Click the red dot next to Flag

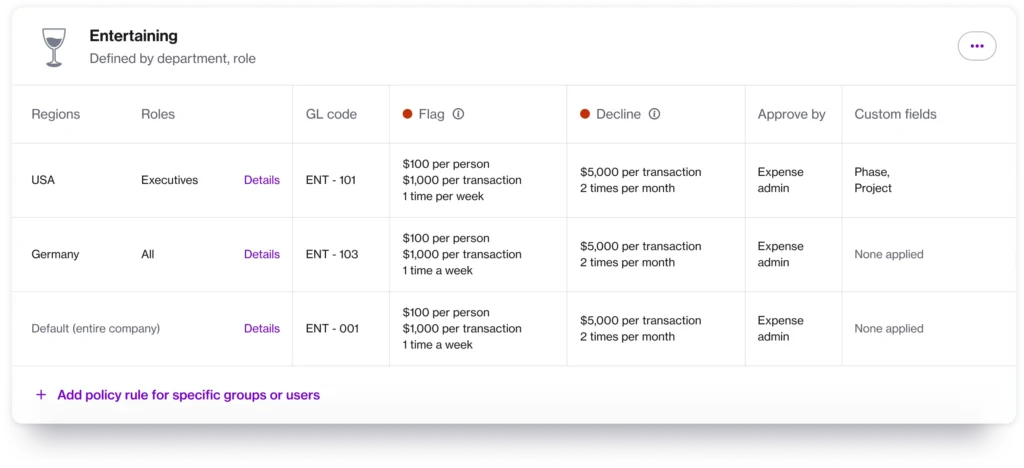407,114
